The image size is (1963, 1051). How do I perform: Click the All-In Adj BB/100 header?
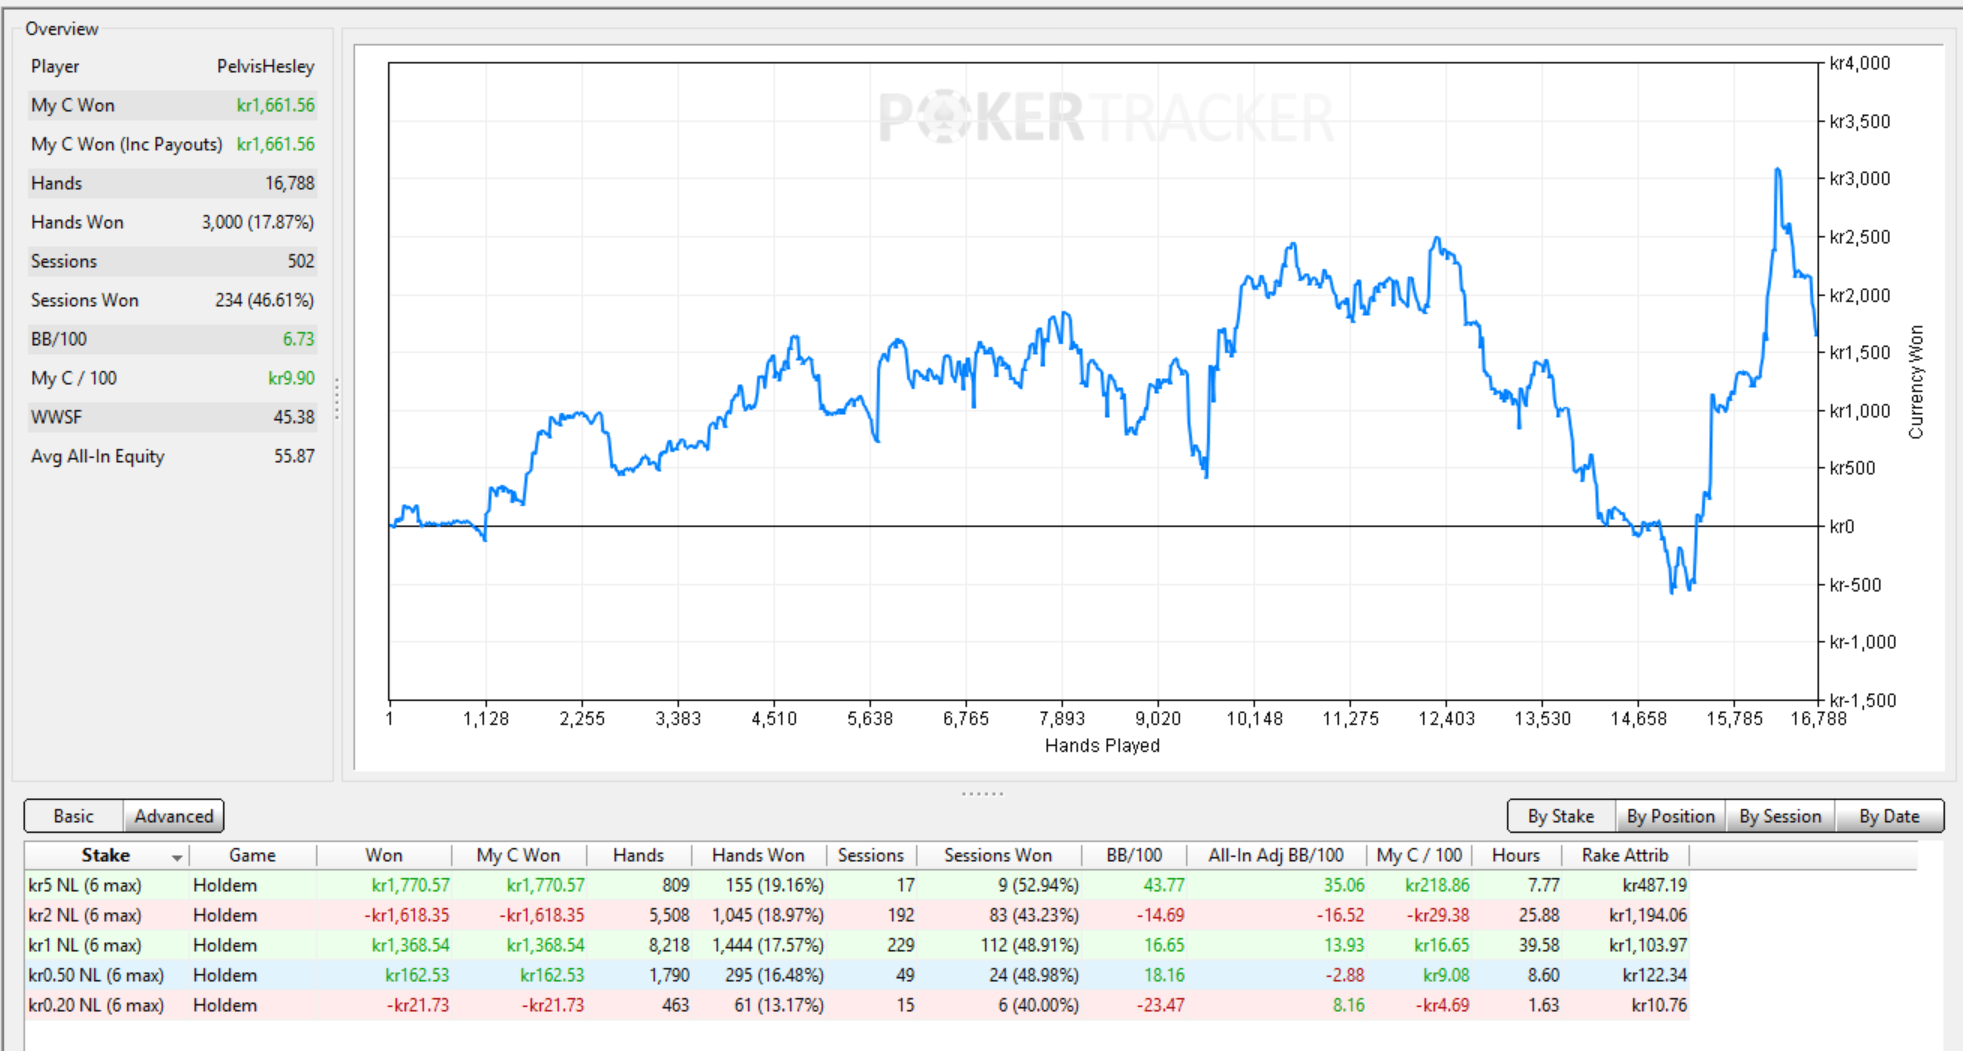[x=1275, y=855]
